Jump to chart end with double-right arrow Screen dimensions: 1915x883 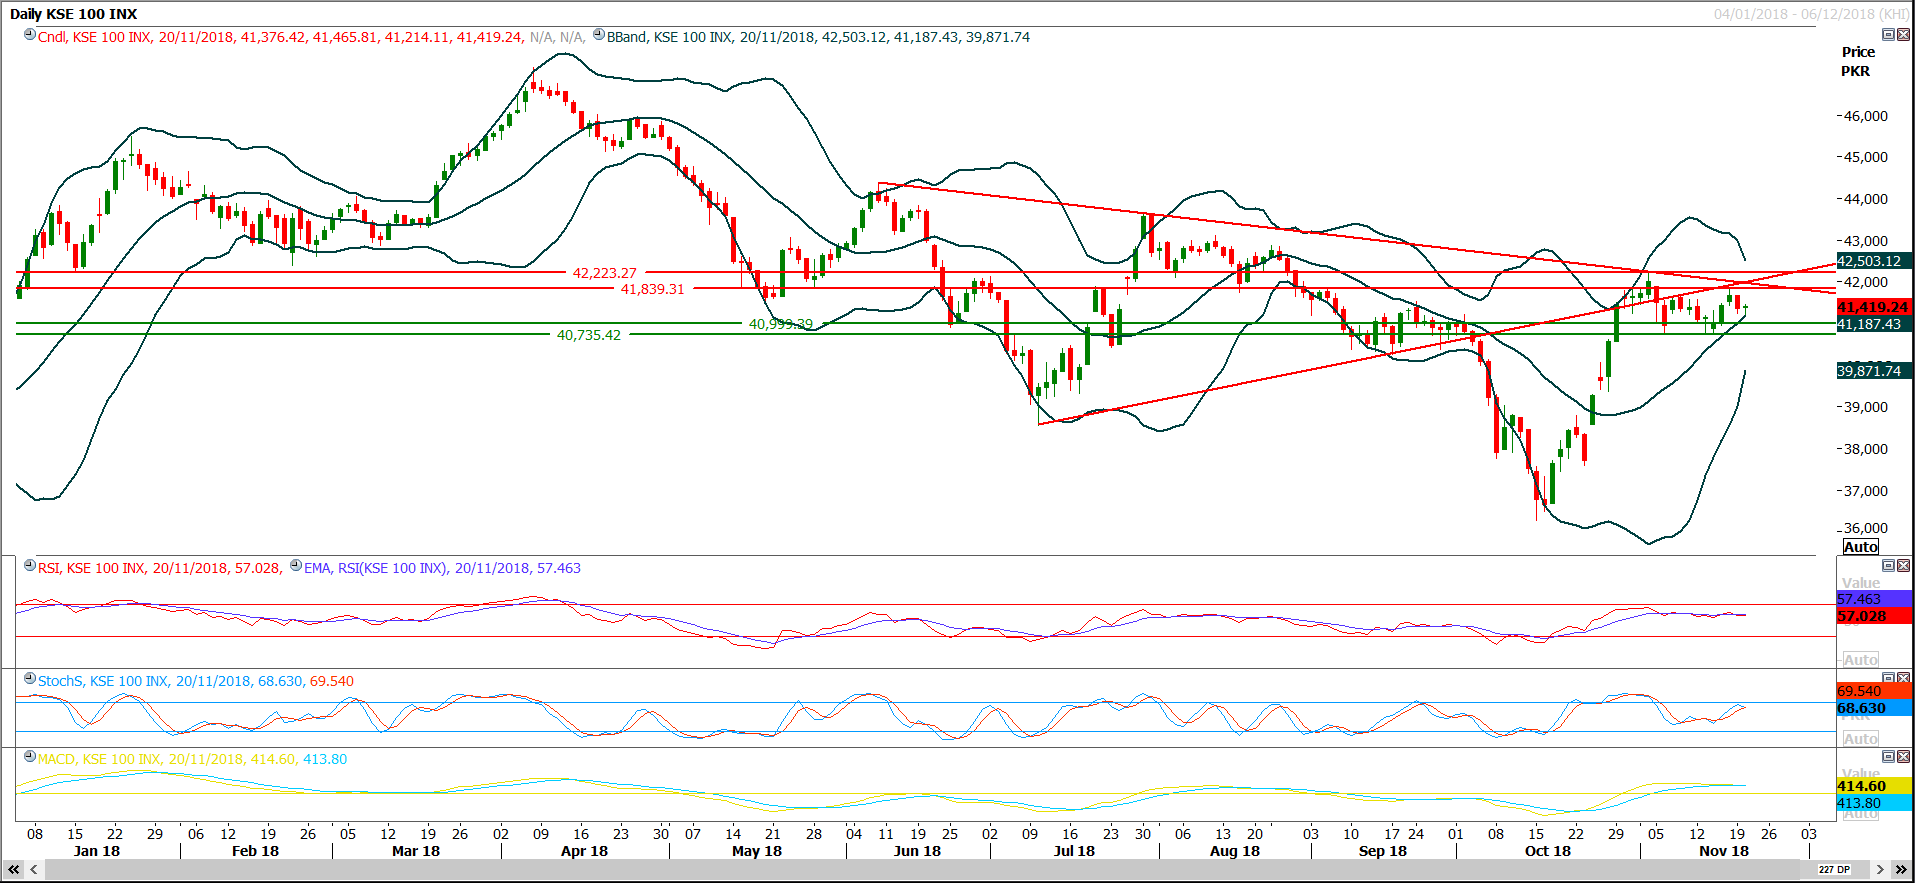point(1901,870)
